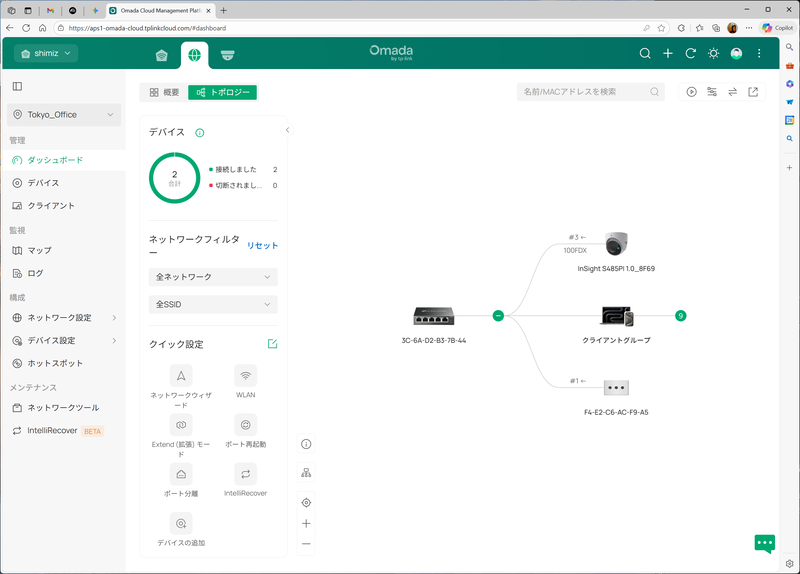Viewport: 800px width, 574px height.
Task: Click リセット network filter link
Action: tap(262, 245)
